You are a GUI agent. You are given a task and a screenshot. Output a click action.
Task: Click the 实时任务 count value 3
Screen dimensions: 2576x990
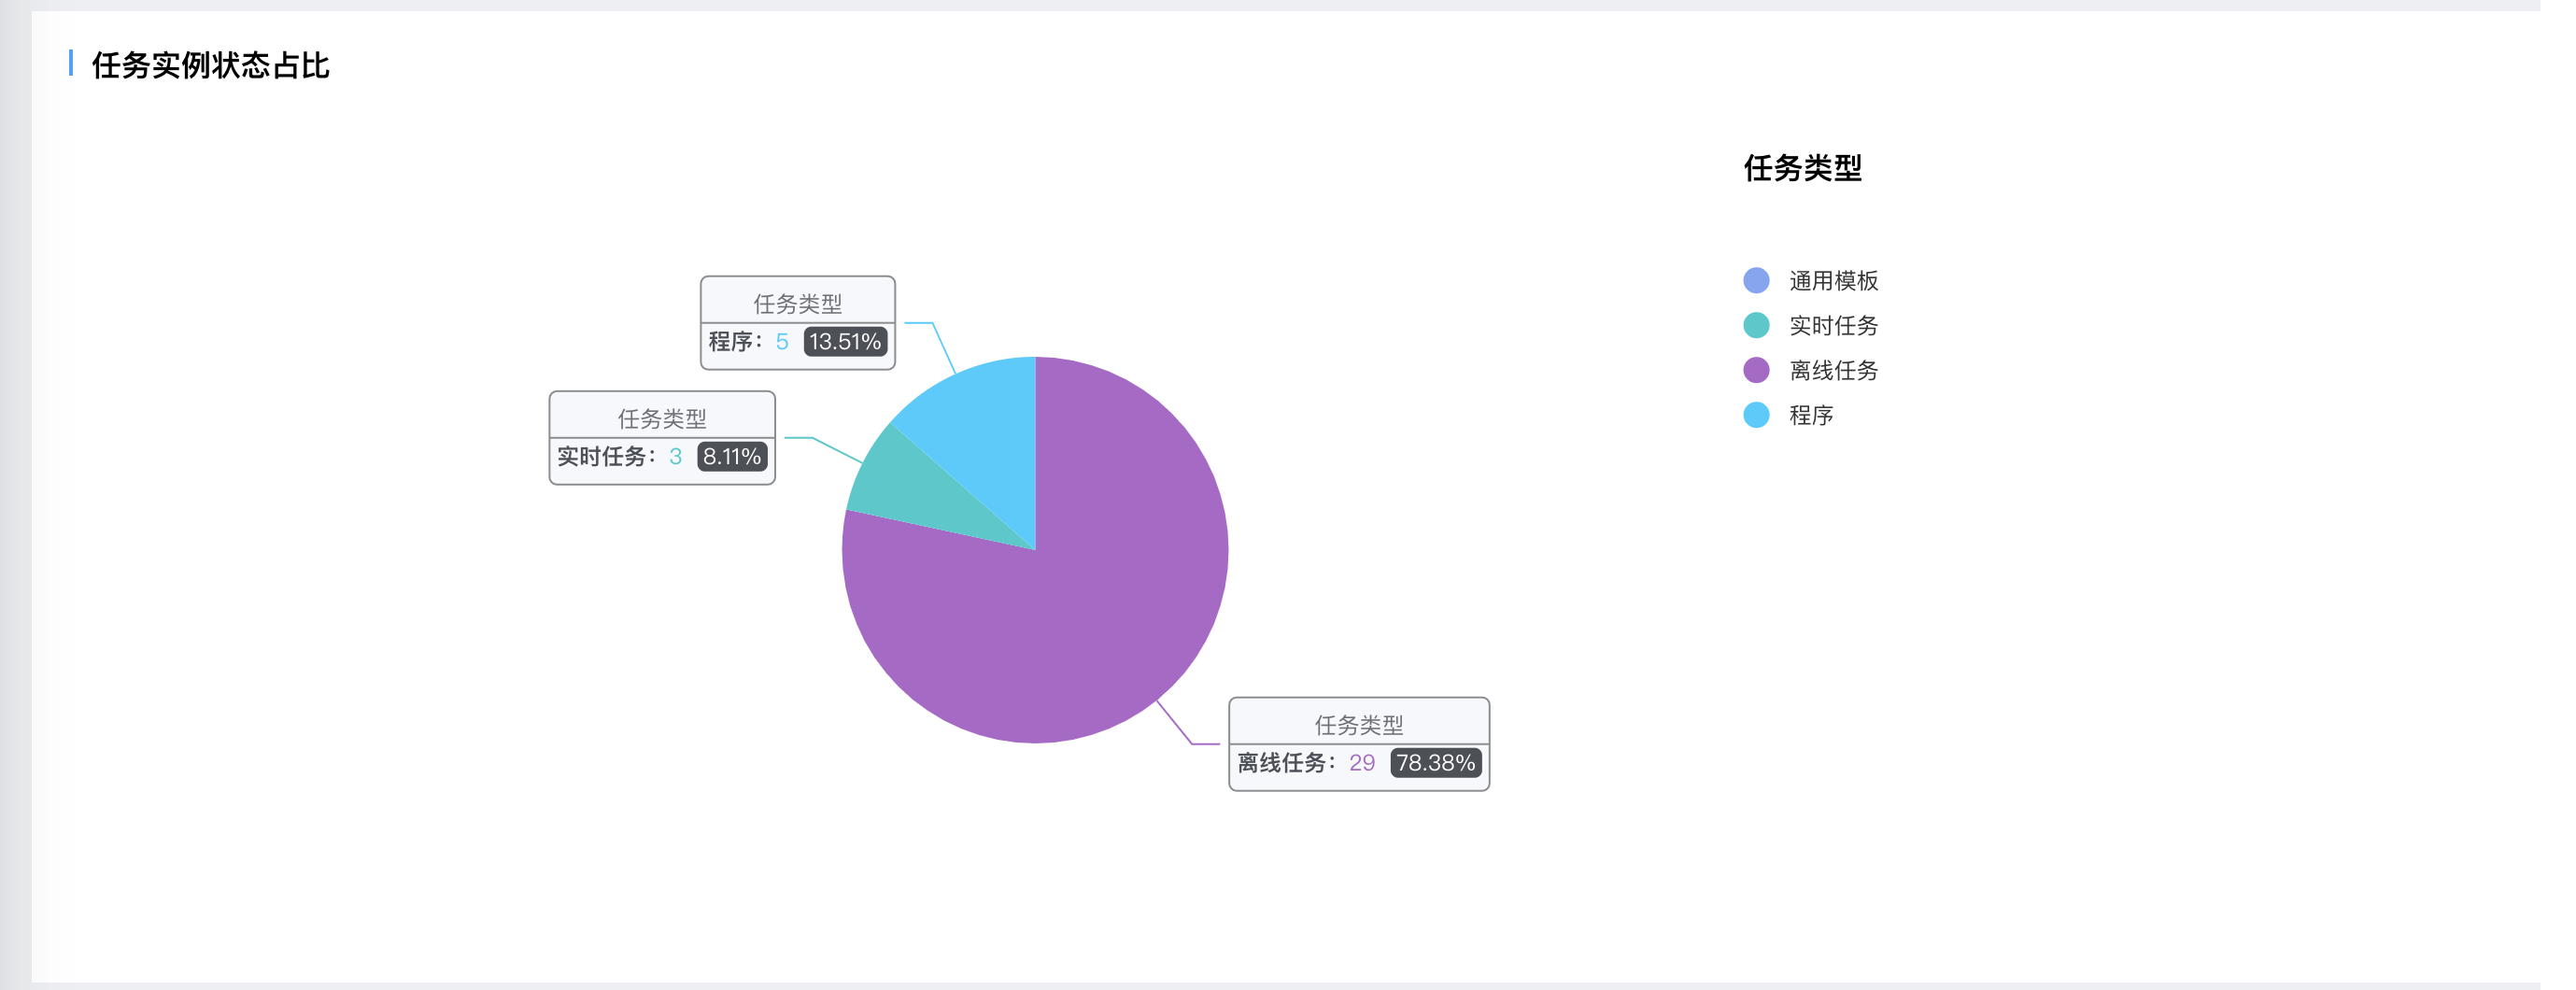pos(676,457)
